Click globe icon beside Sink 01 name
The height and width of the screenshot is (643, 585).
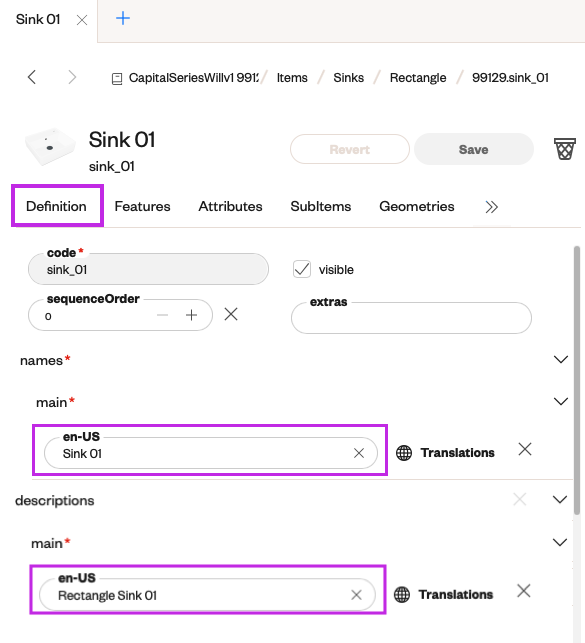click(x=404, y=453)
